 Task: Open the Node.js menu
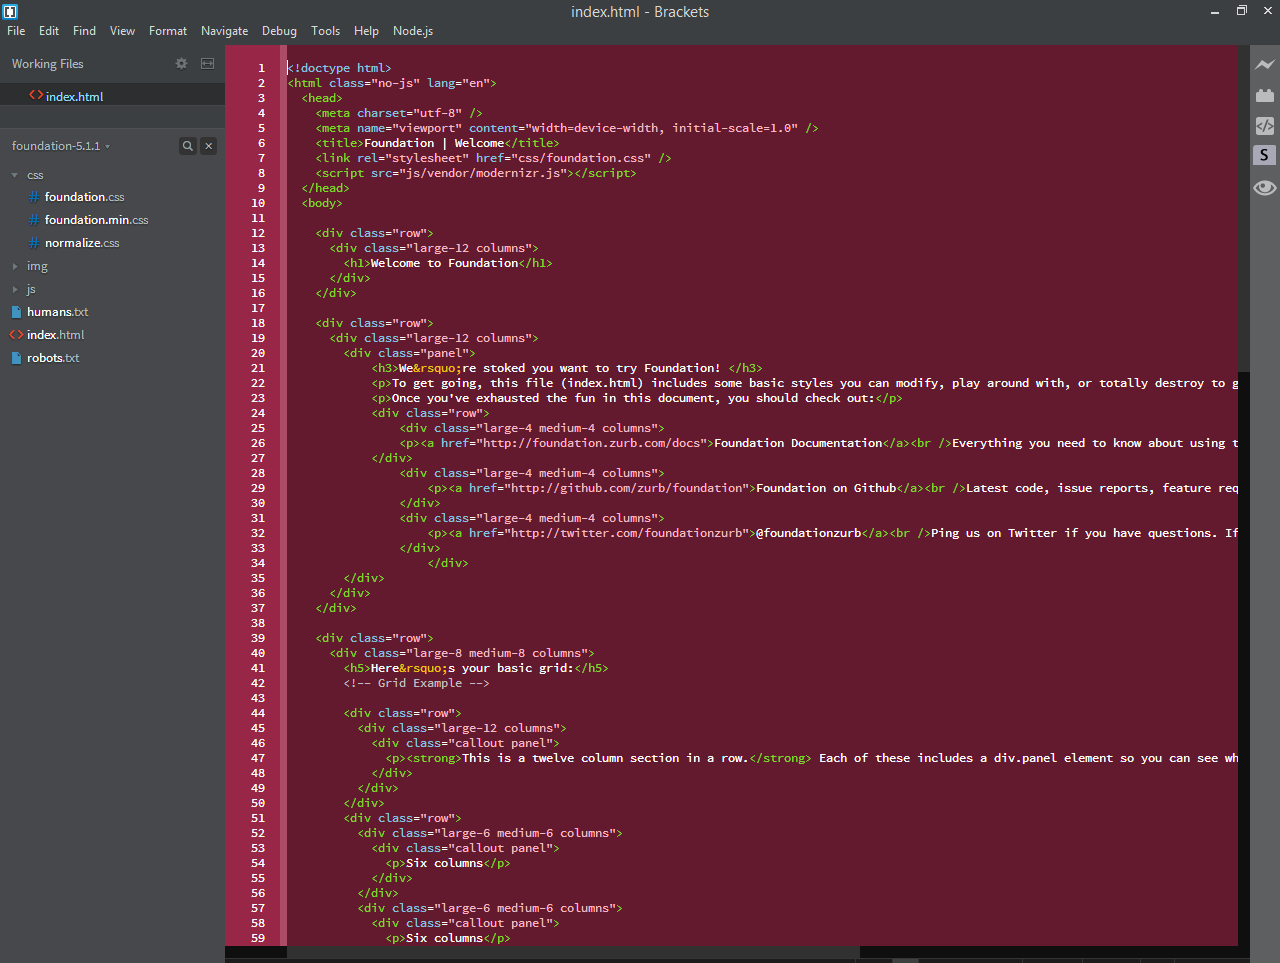[x=413, y=31]
